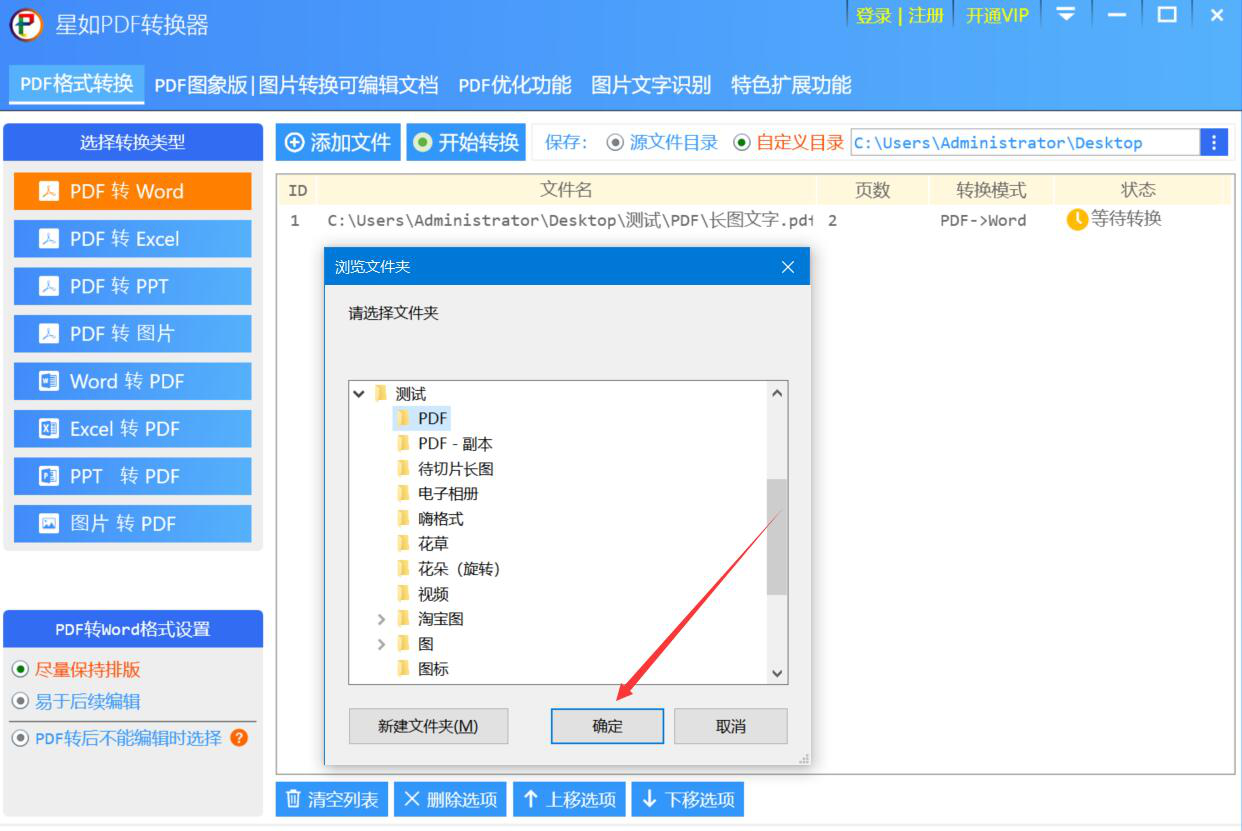This screenshot has width=1242, height=831.
Task: Click the ID column header
Action: [x=298, y=189]
